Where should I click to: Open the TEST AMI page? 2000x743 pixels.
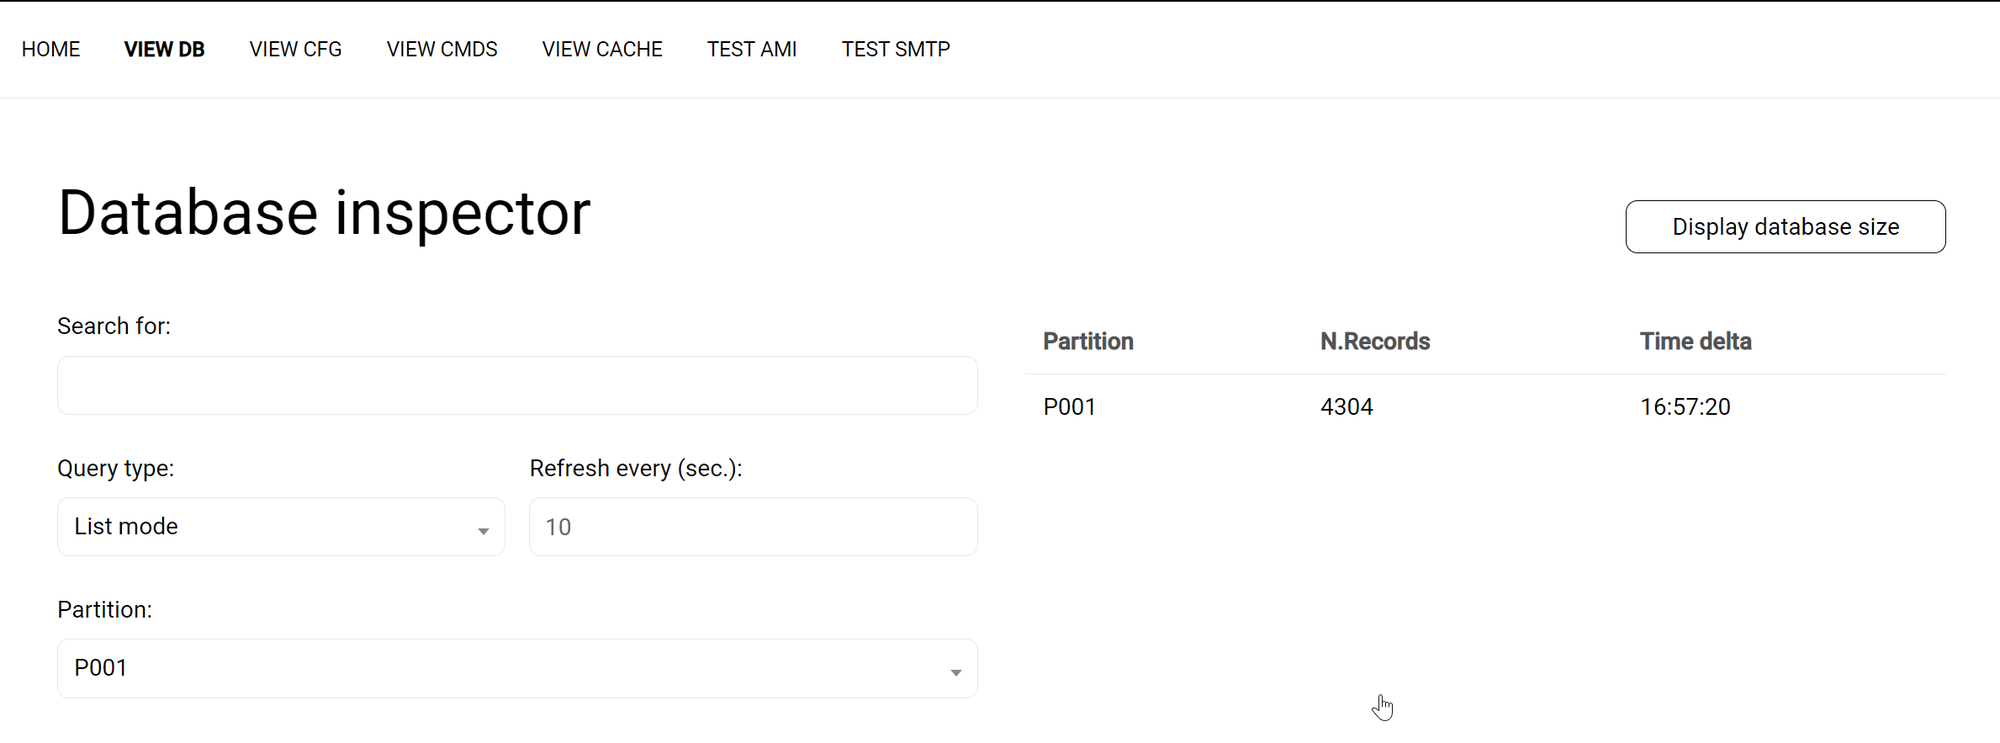click(752, 49)
